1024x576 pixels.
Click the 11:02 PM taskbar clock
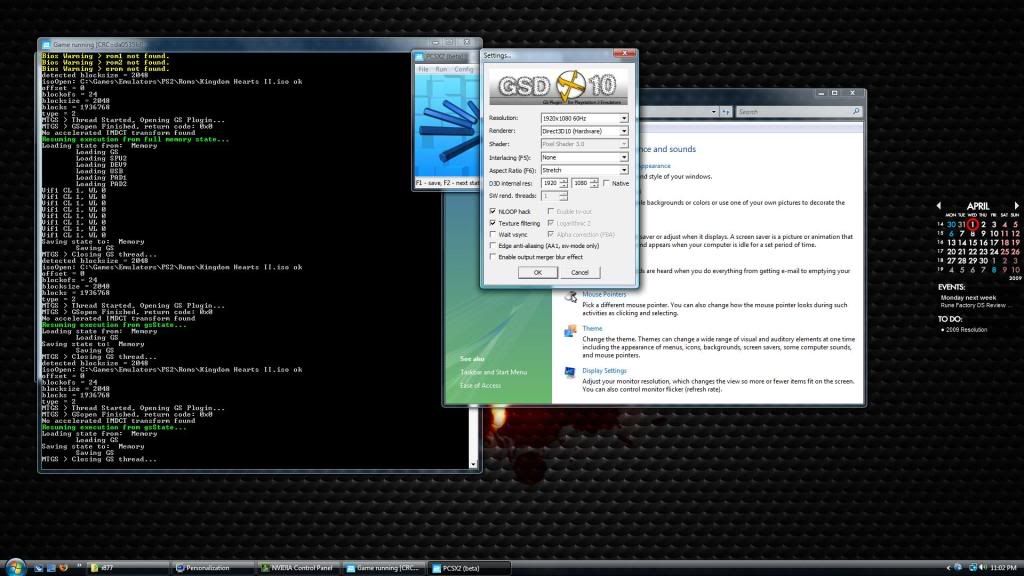click(x=1003, y=568)
